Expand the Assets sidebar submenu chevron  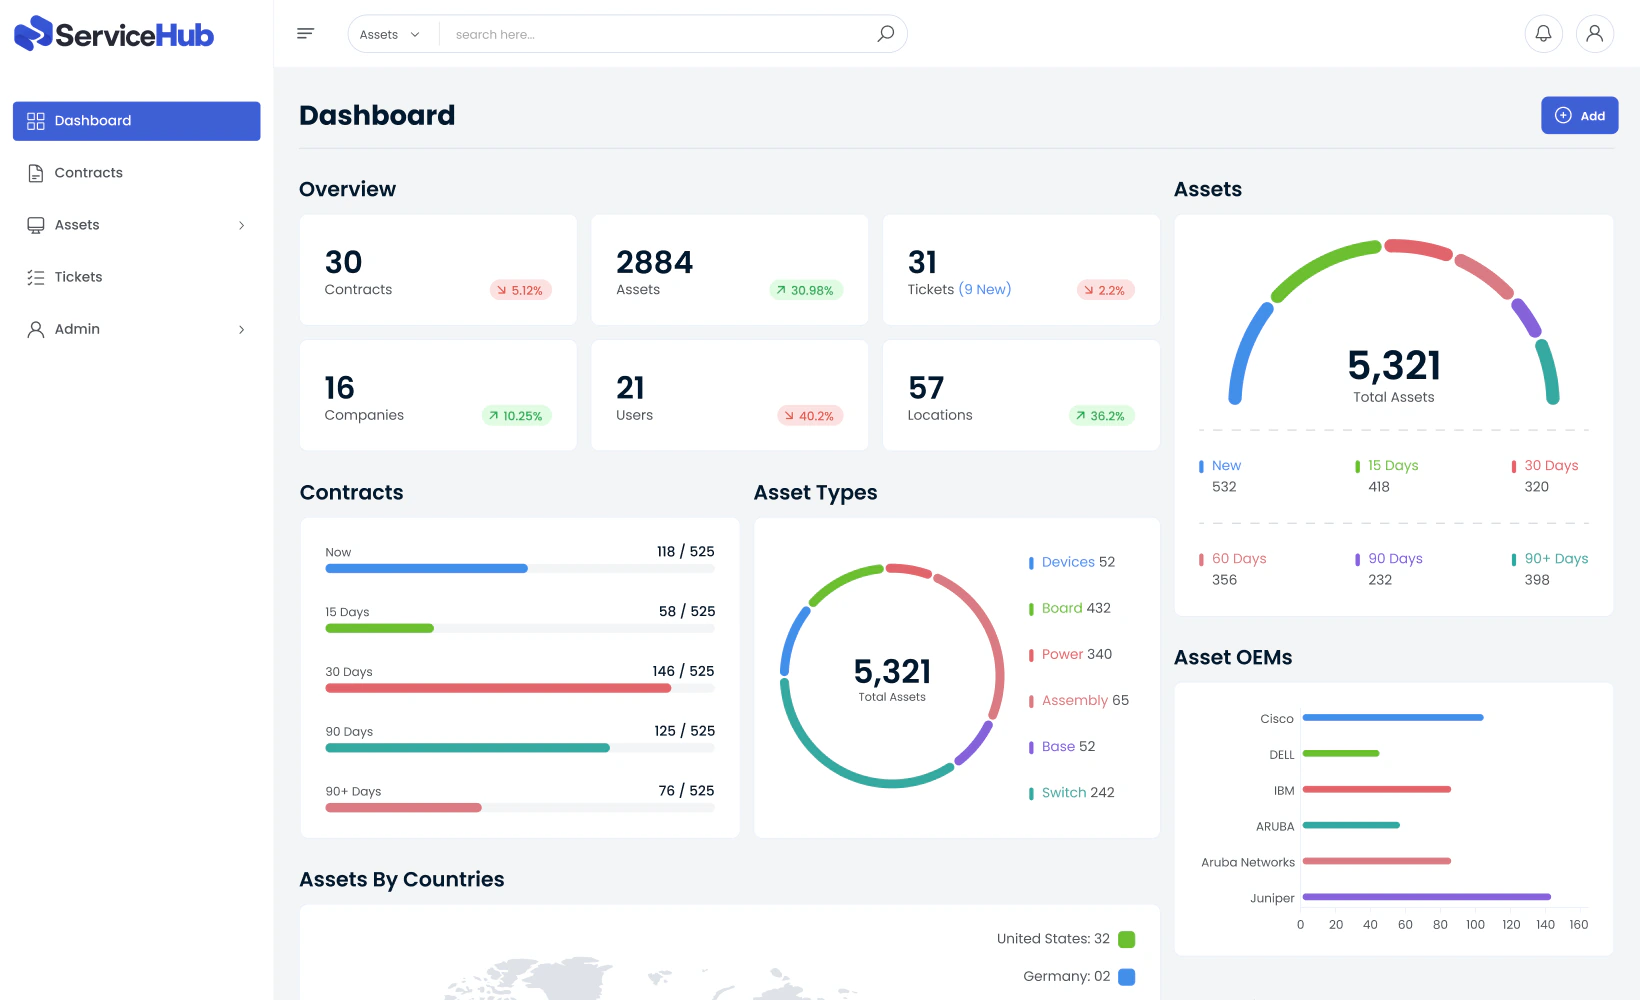241,225
